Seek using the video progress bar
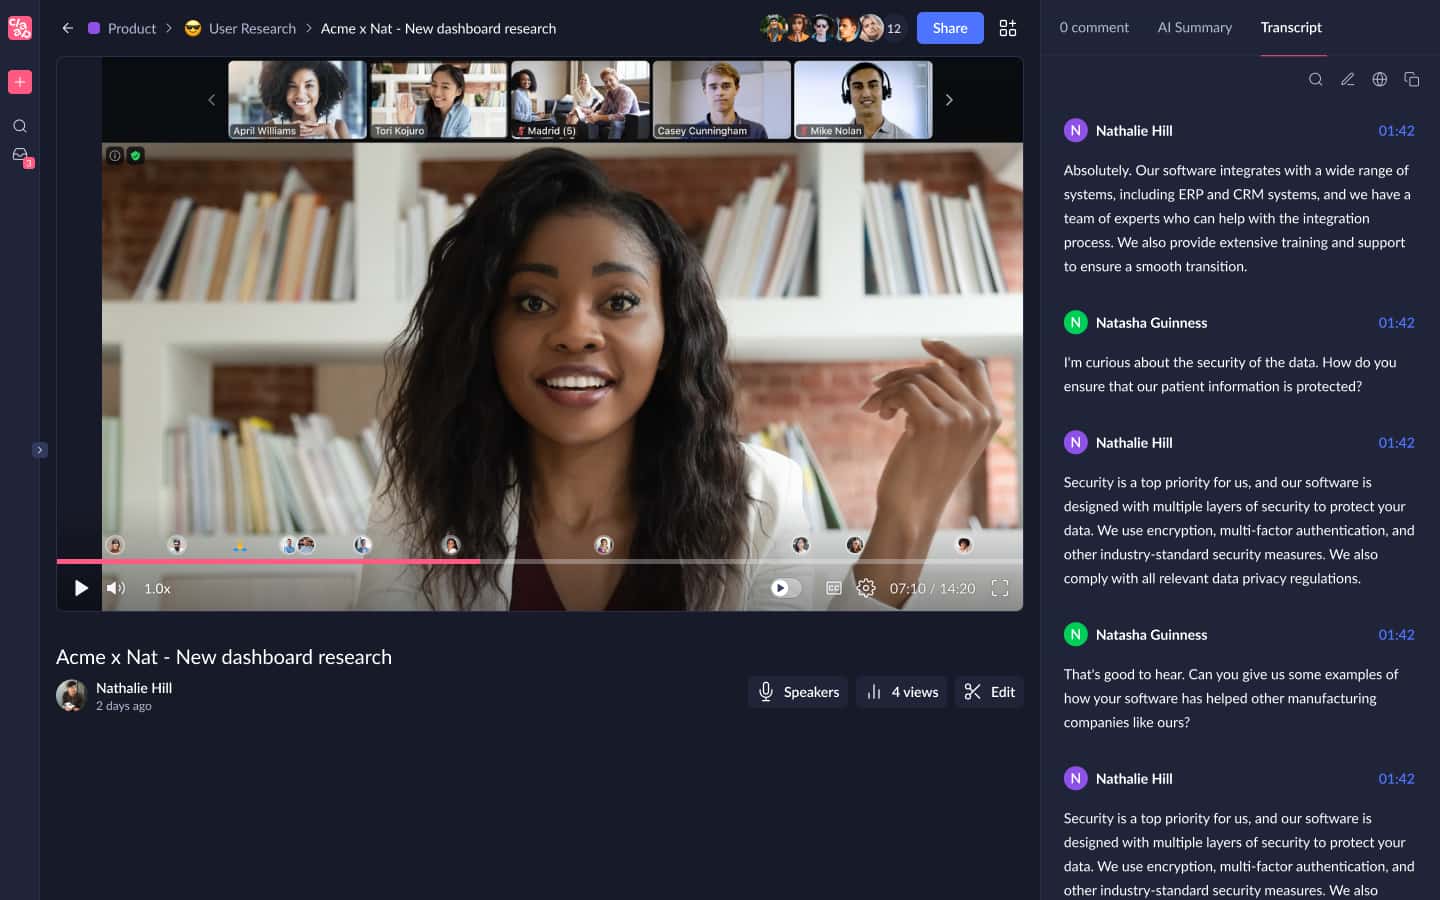Screen dimensions: 1440x900 (x=540, y=559)
